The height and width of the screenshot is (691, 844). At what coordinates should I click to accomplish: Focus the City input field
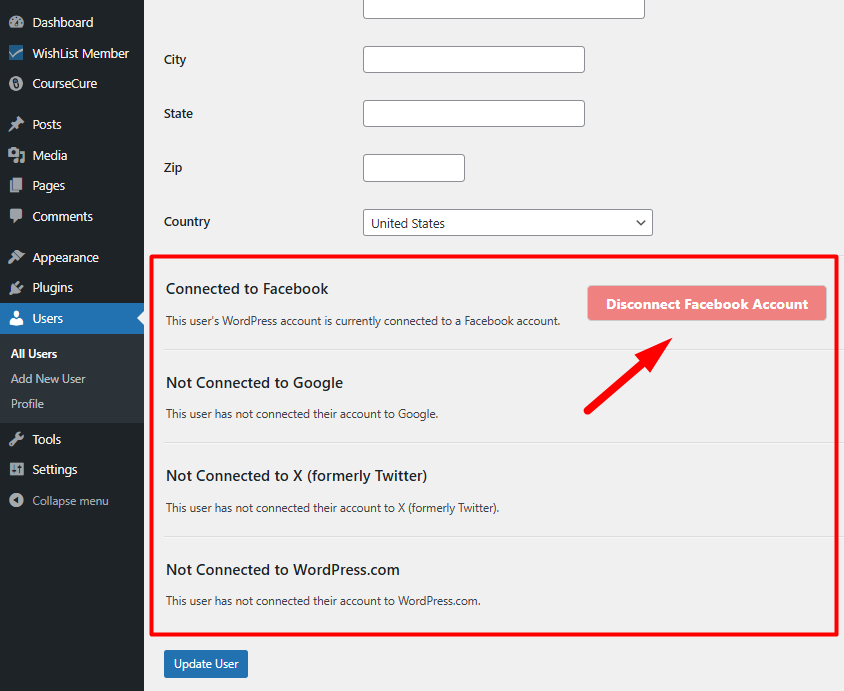click(474, 60)
